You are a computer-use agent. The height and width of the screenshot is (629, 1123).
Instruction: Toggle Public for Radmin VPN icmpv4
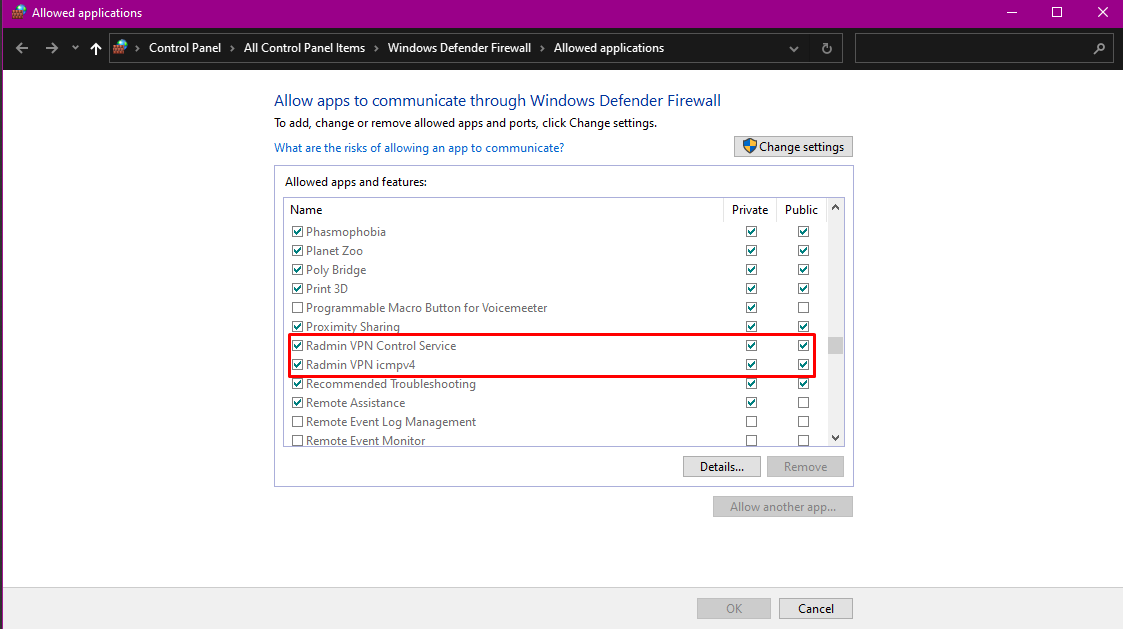pyautogui.click(x=804, y=365)
